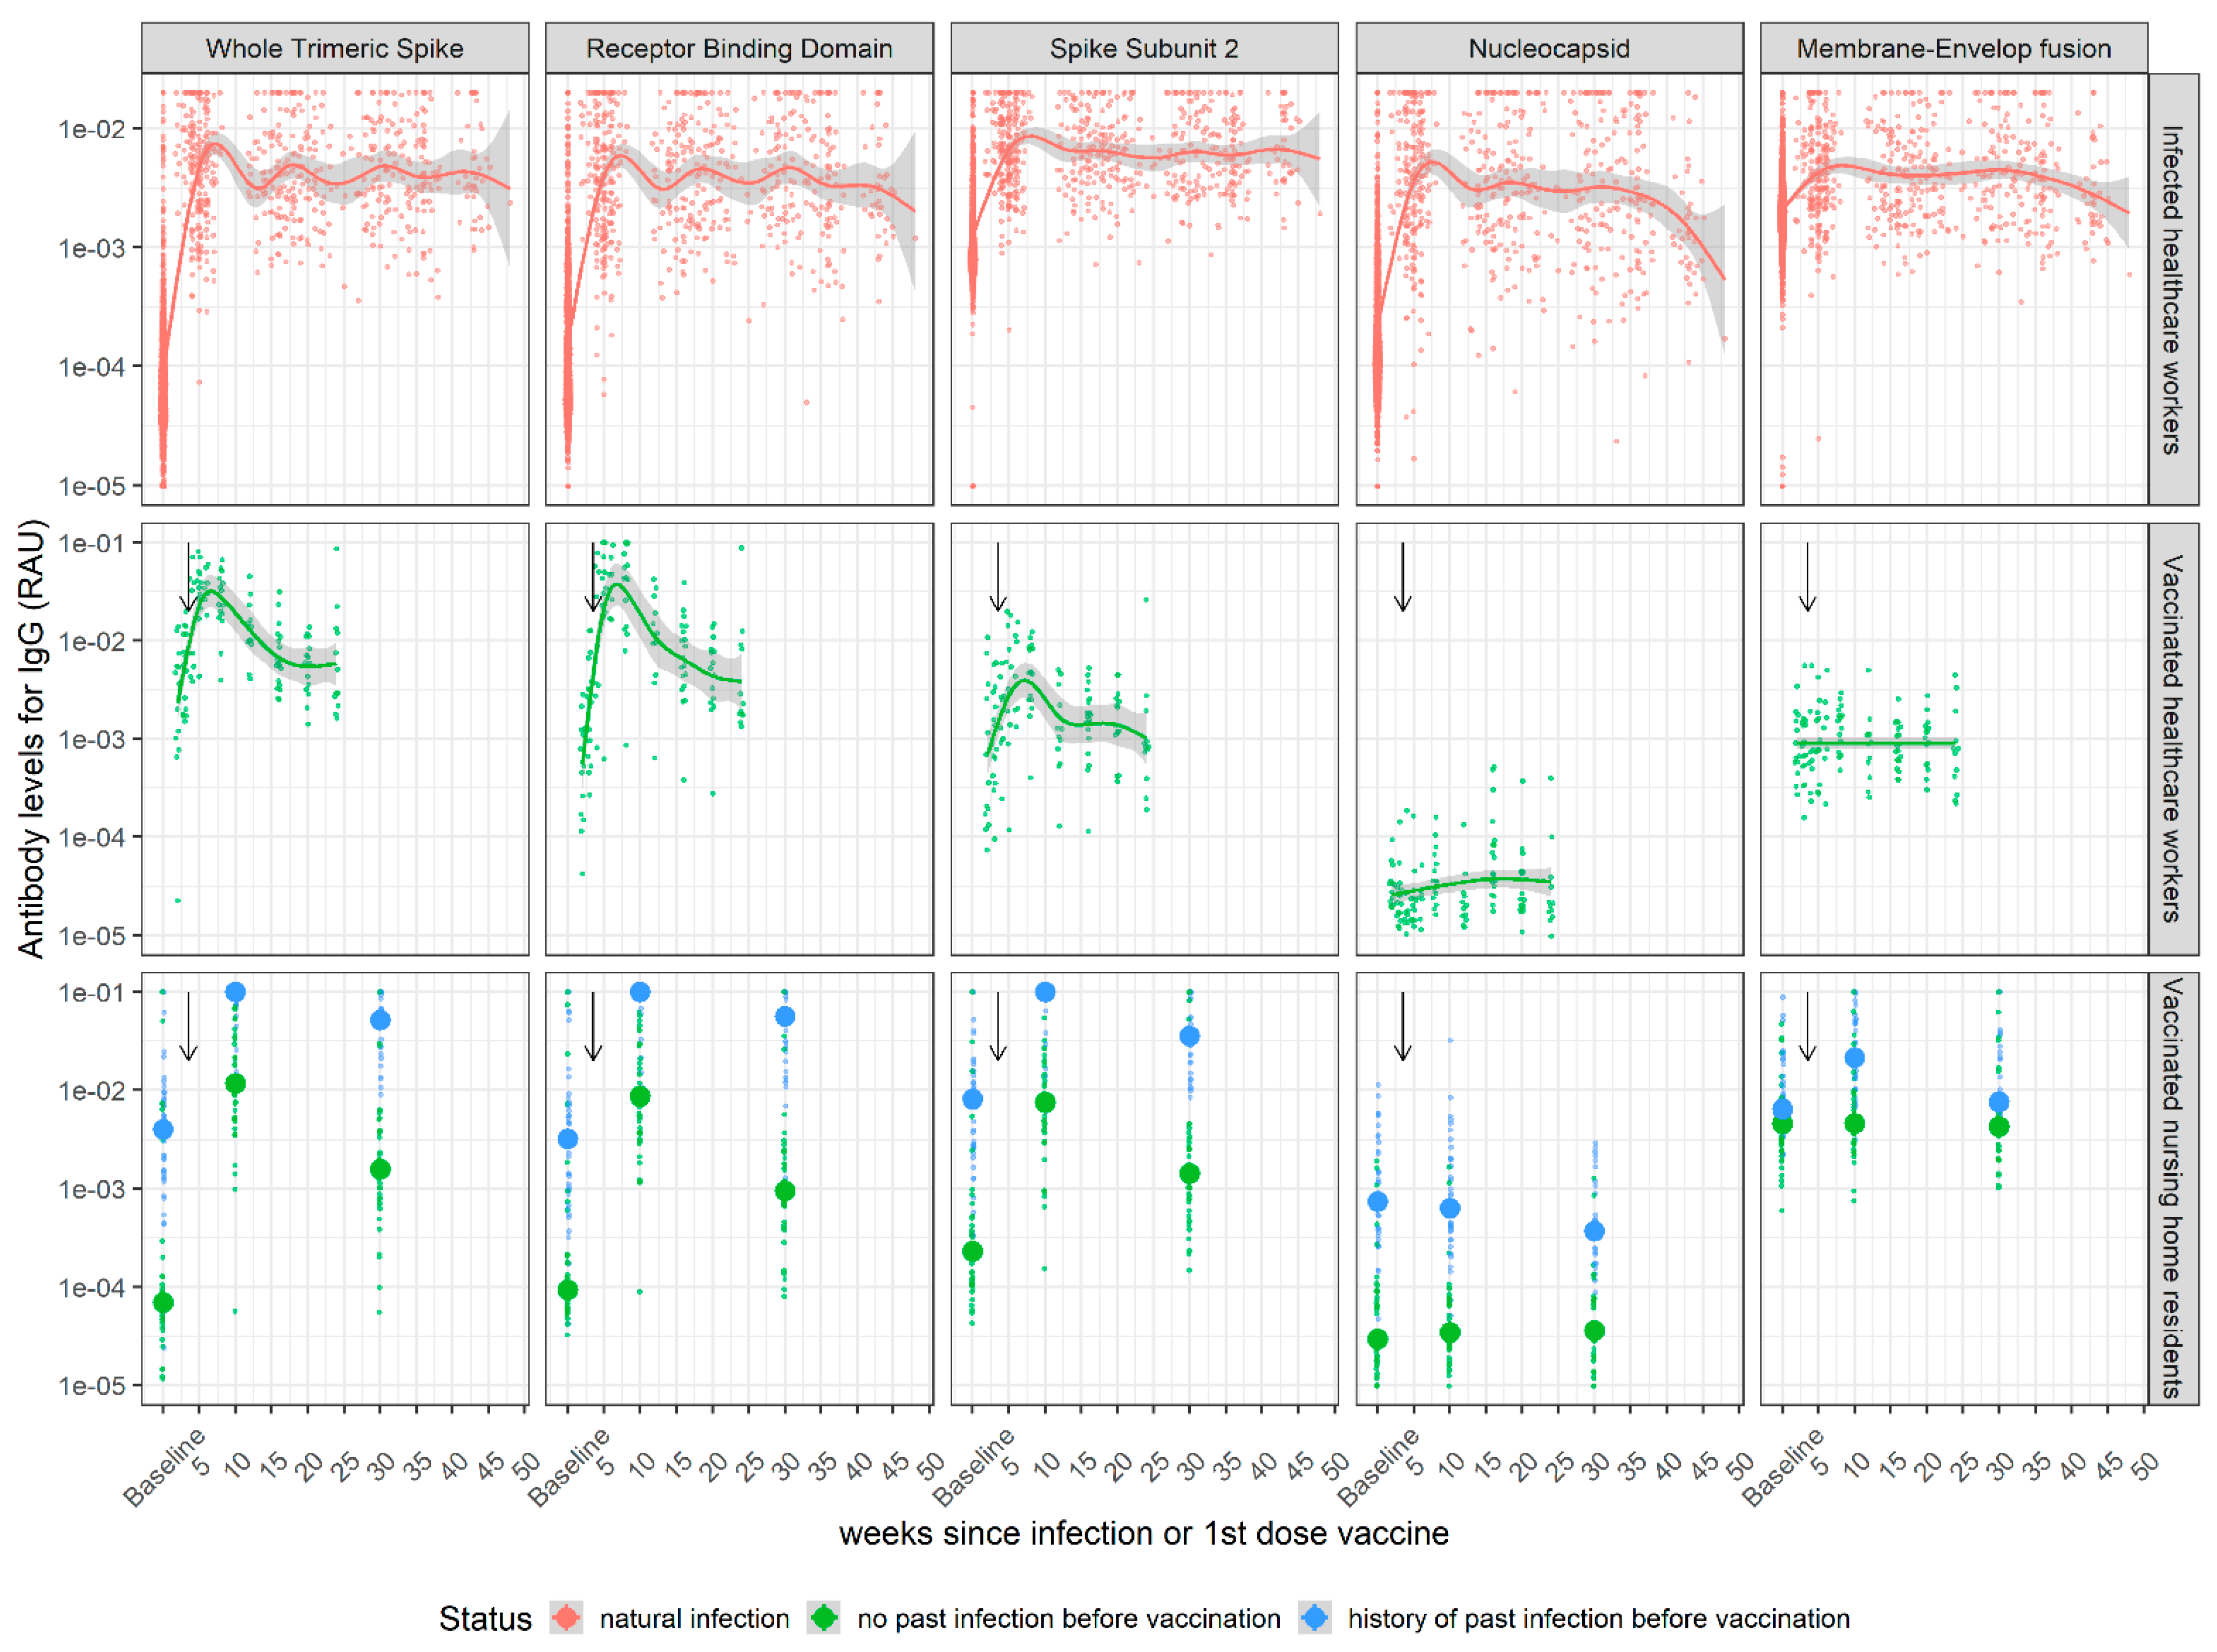The image size is (2217, 1652).
Task: Click the red natural infection legend swatch
Action: click(x=566, y=1617)
